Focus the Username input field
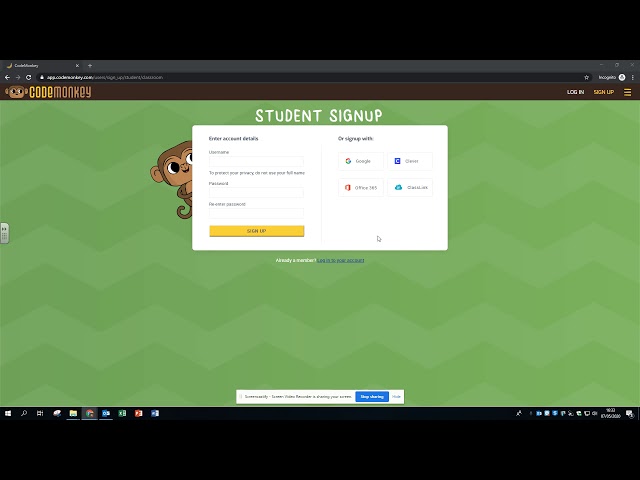Viewport: 640px width, 480px height. tap(256, 162)
